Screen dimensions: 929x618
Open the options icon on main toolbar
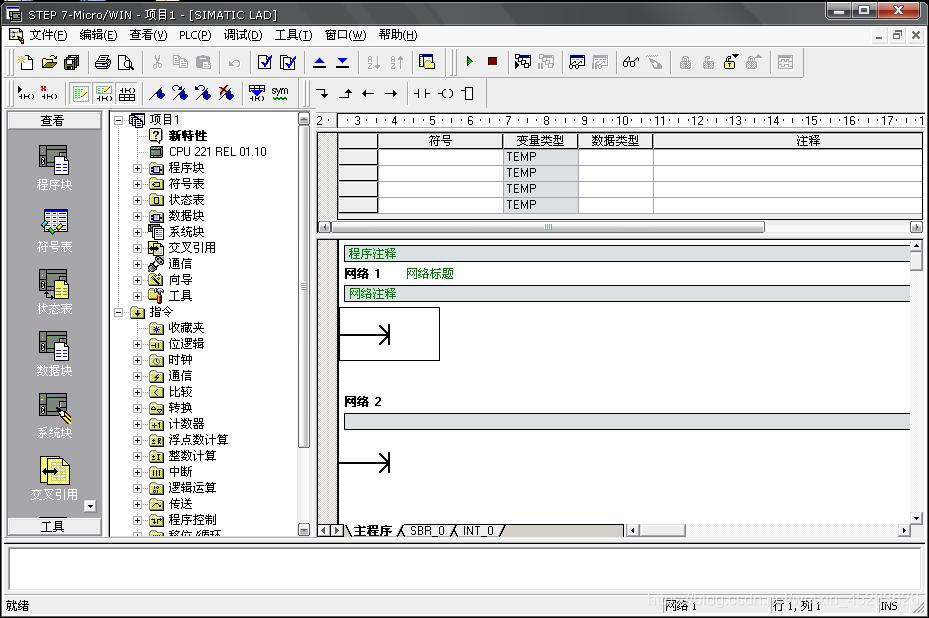point(427,62)
